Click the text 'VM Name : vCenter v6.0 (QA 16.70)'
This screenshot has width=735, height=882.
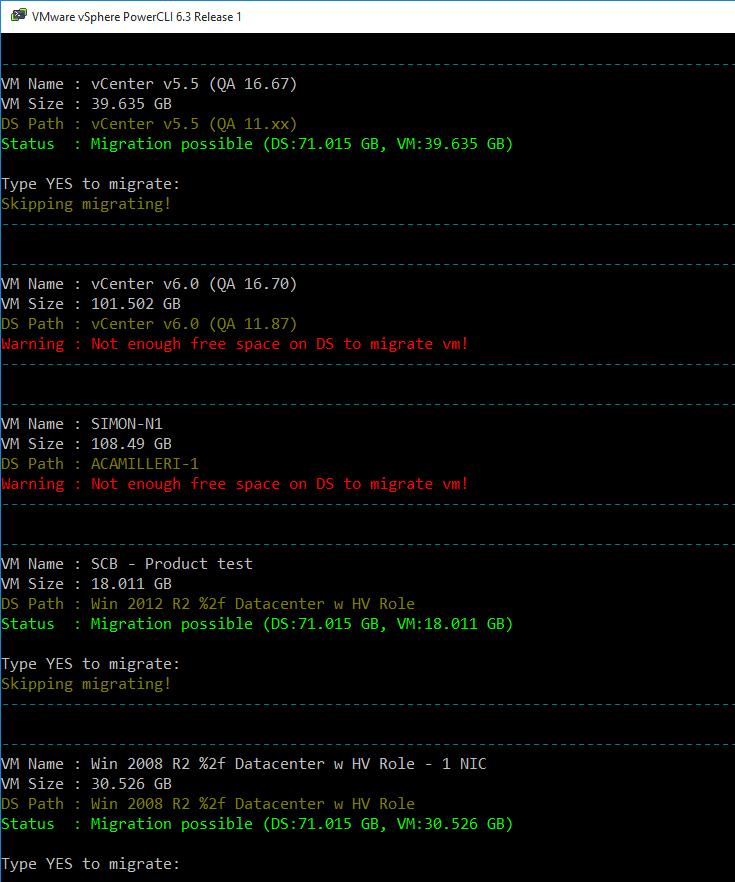pyautogui.click(x=149, y=284)
